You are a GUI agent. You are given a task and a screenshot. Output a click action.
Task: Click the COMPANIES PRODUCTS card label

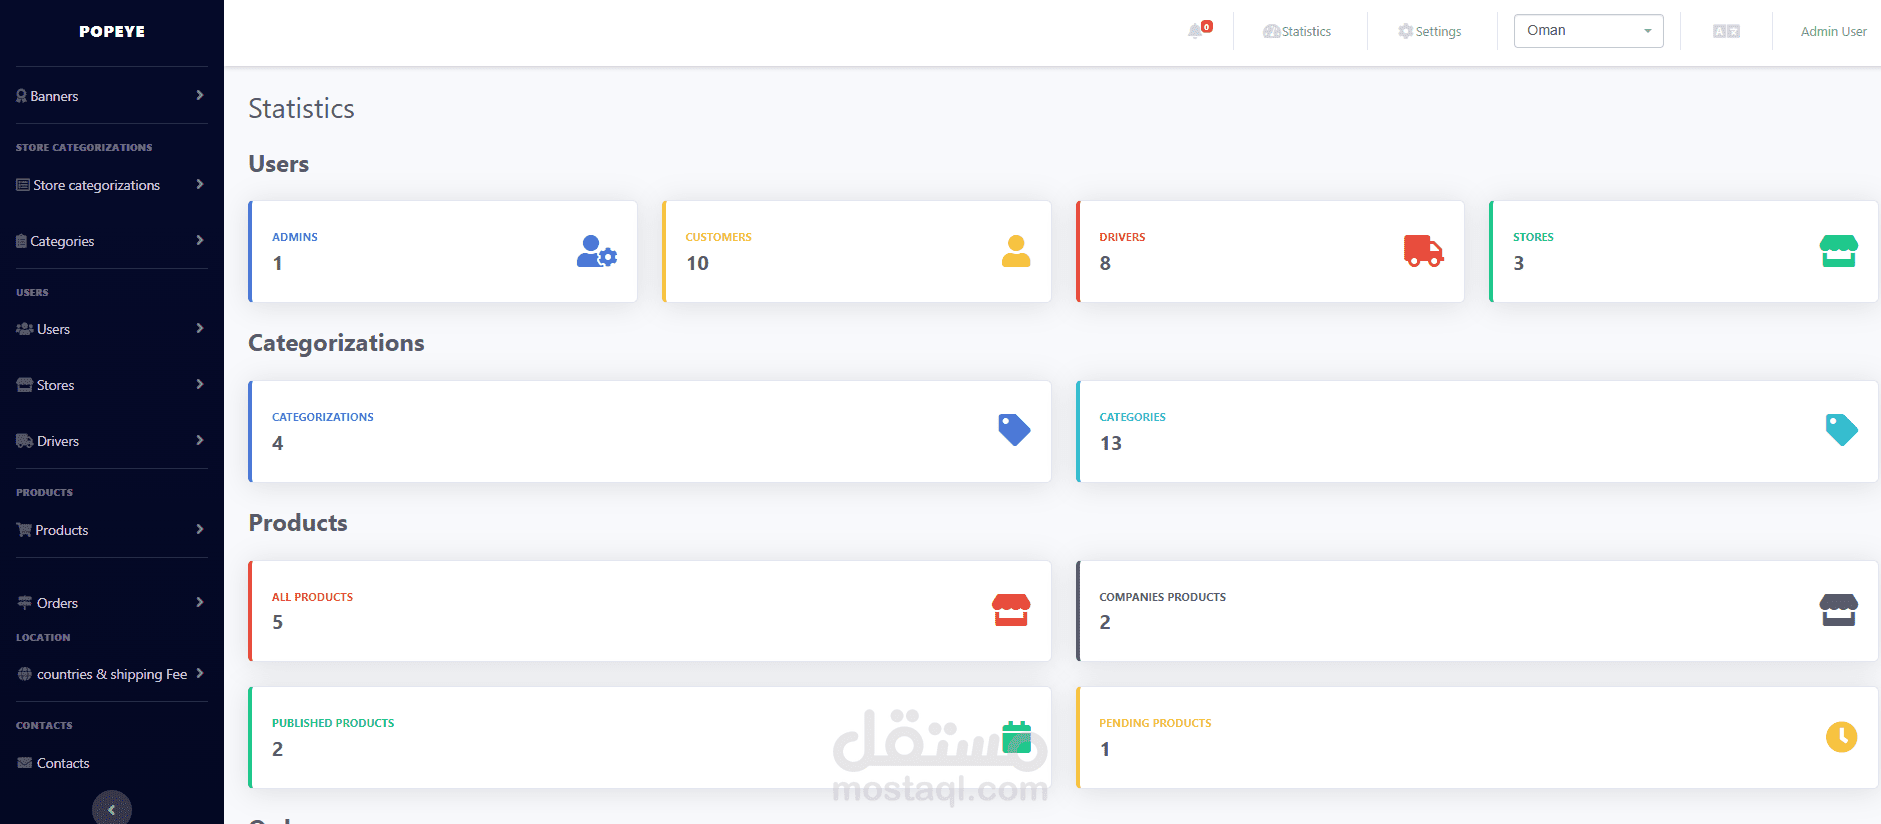[x=1162, y=597]
